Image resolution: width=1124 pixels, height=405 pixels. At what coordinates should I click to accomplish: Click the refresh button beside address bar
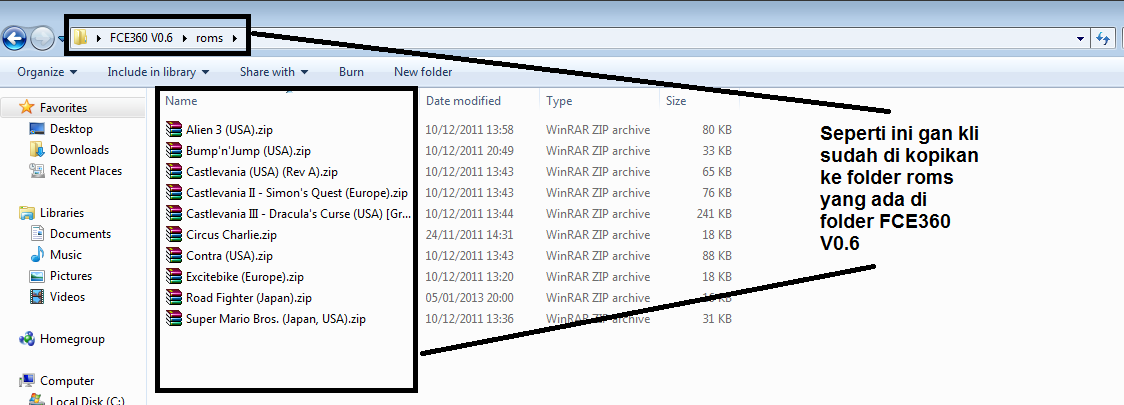1103,39
